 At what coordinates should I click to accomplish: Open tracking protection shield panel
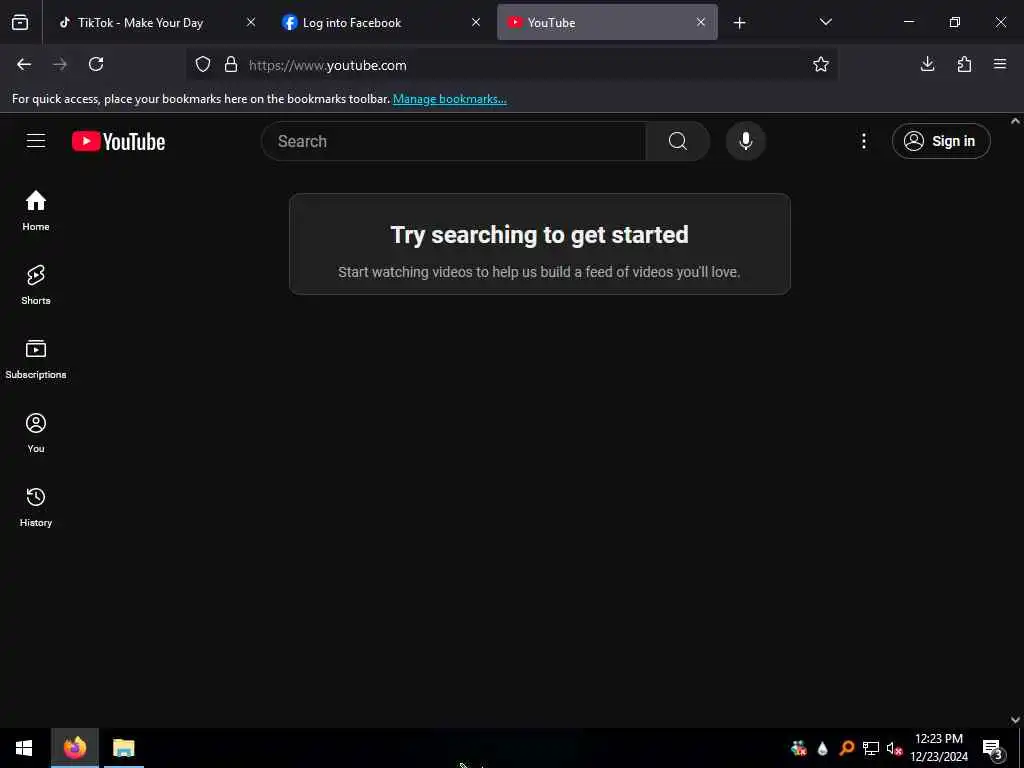click(203, 65)
